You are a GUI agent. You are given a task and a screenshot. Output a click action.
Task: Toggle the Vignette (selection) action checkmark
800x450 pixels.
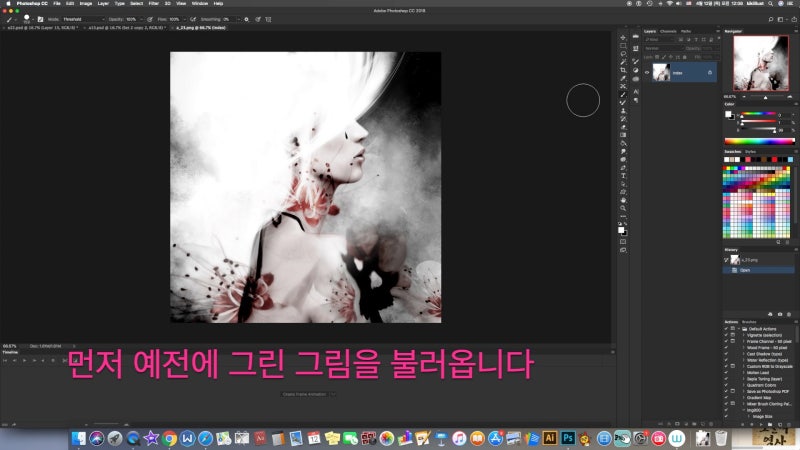click(726, 335)
